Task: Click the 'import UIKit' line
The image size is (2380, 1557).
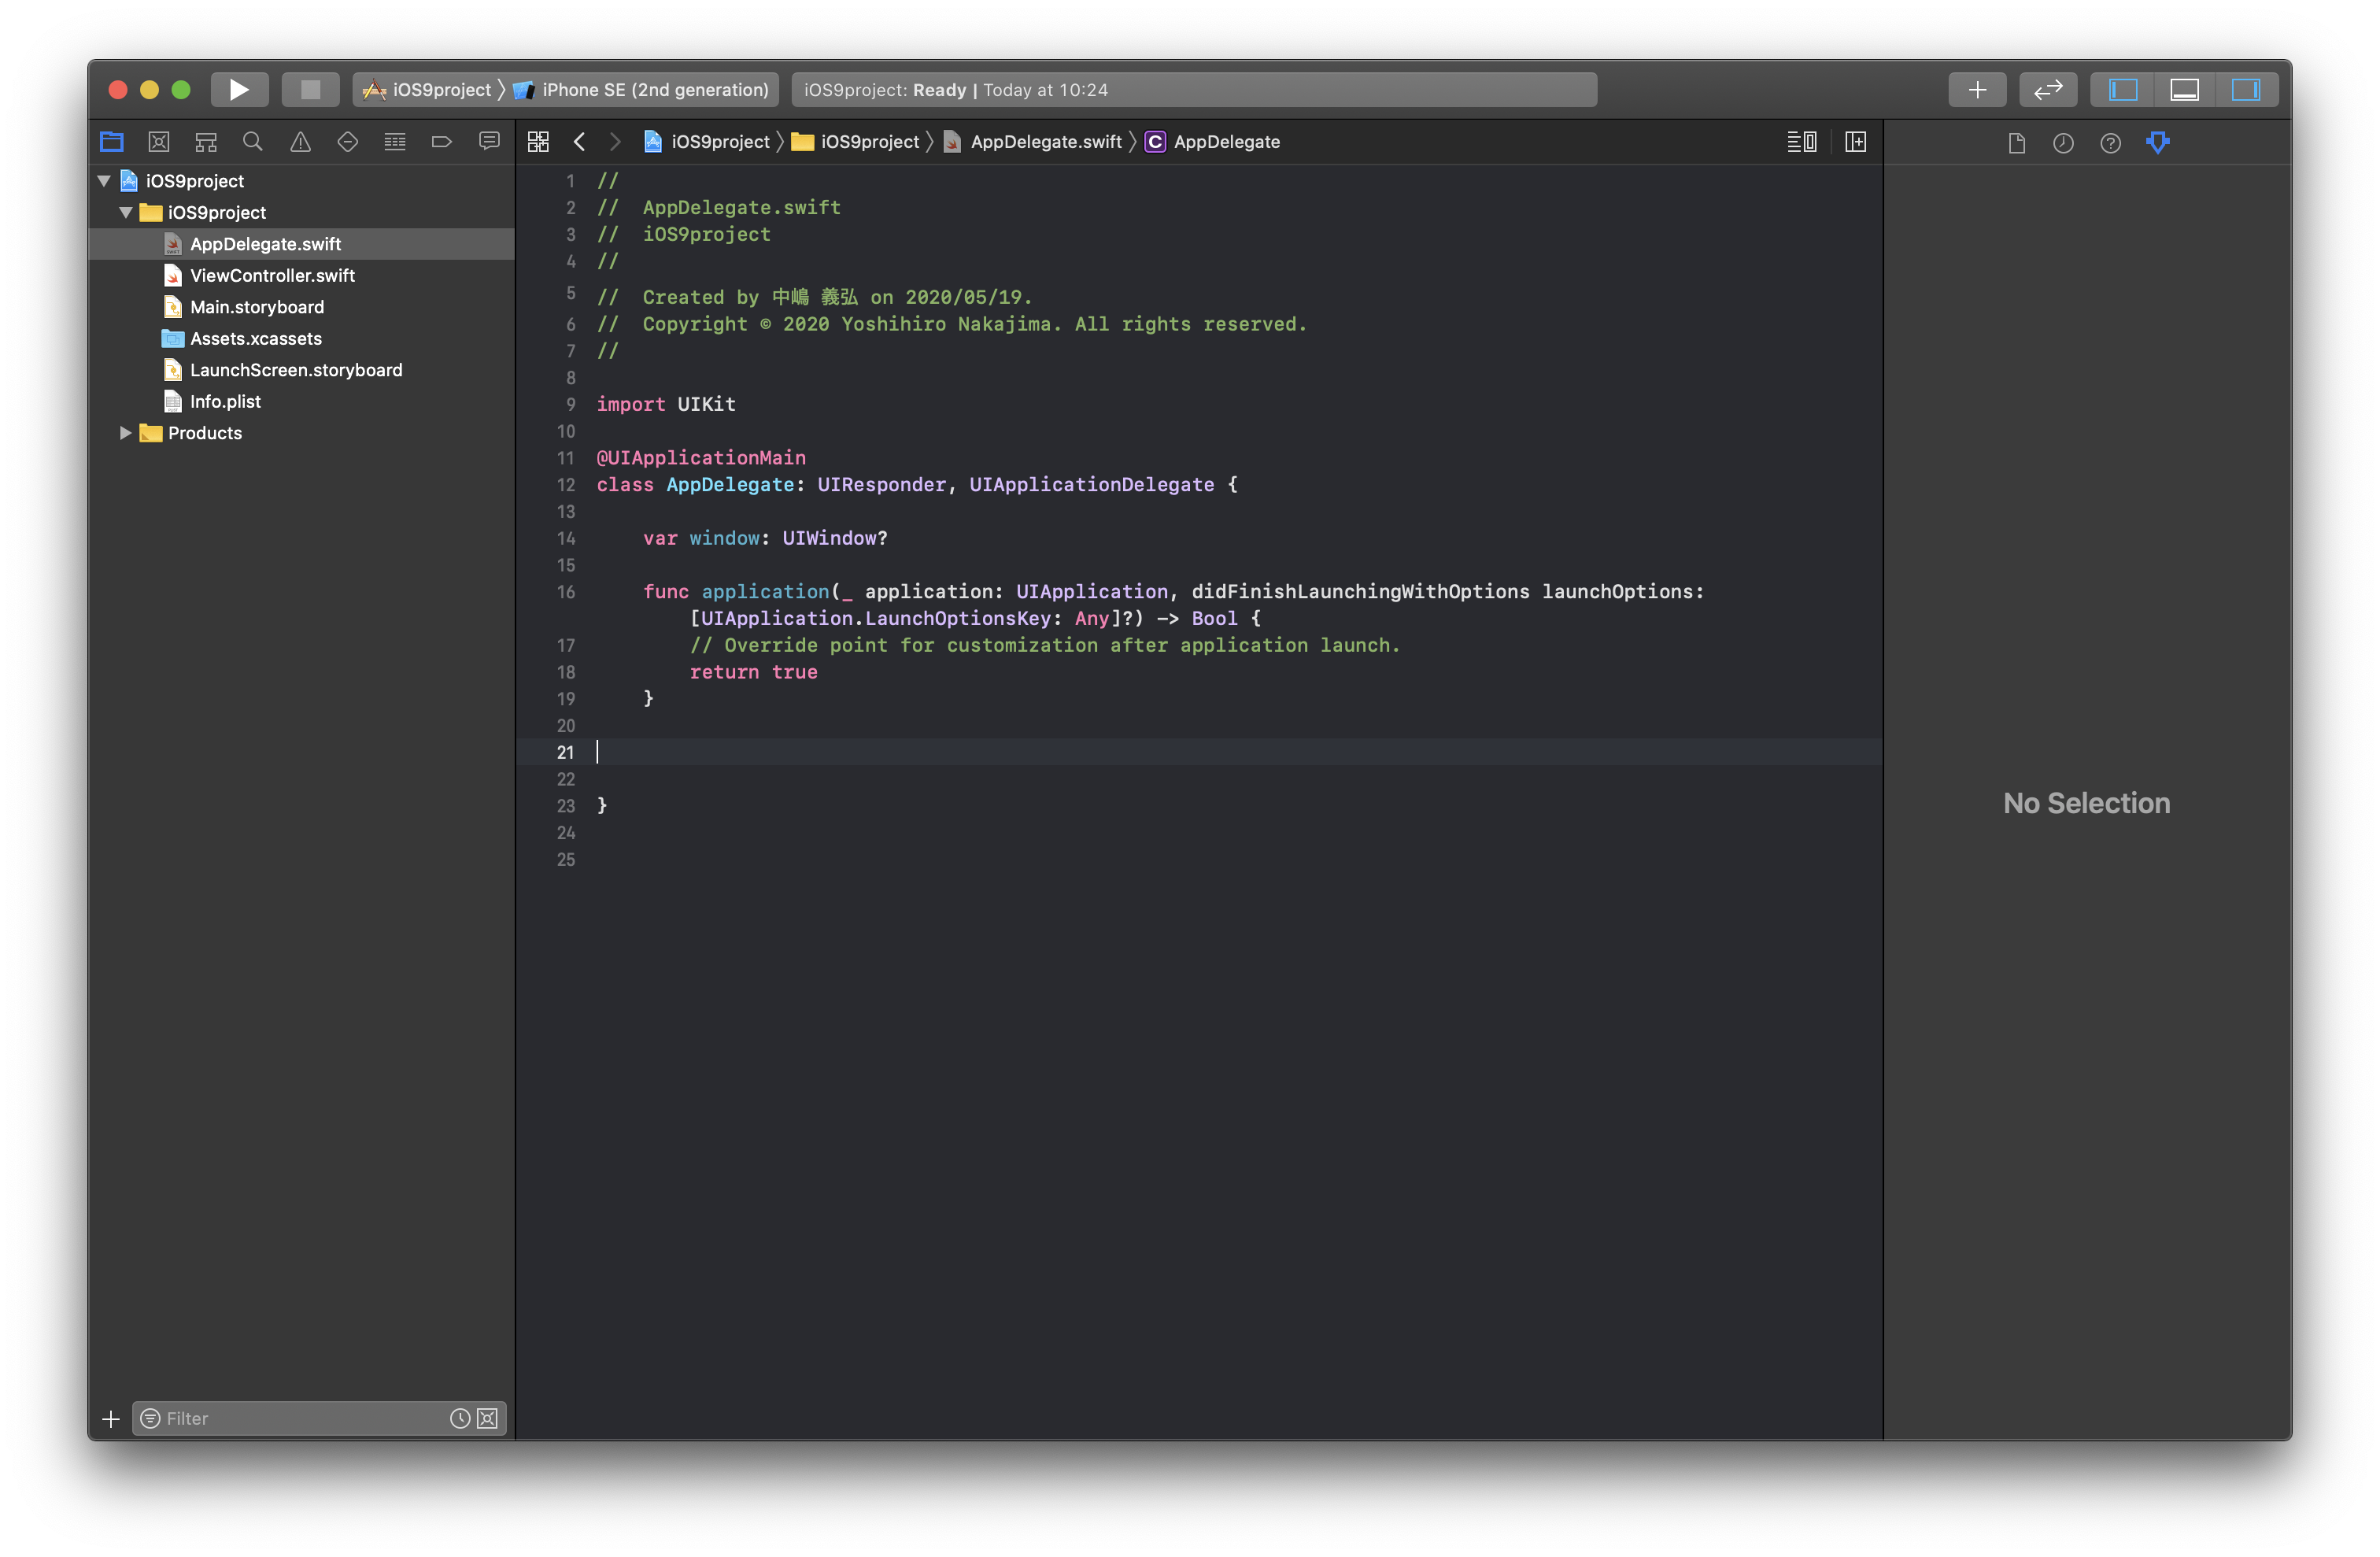Action: 666,404
